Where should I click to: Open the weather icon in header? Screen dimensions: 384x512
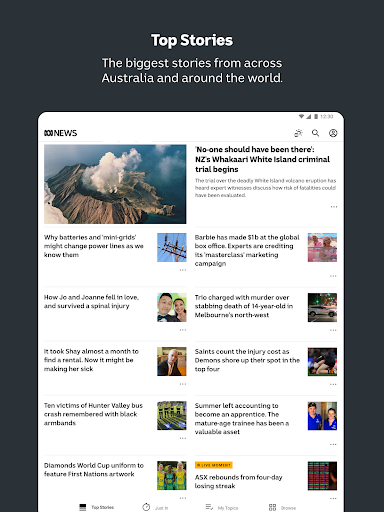point(298,133)
